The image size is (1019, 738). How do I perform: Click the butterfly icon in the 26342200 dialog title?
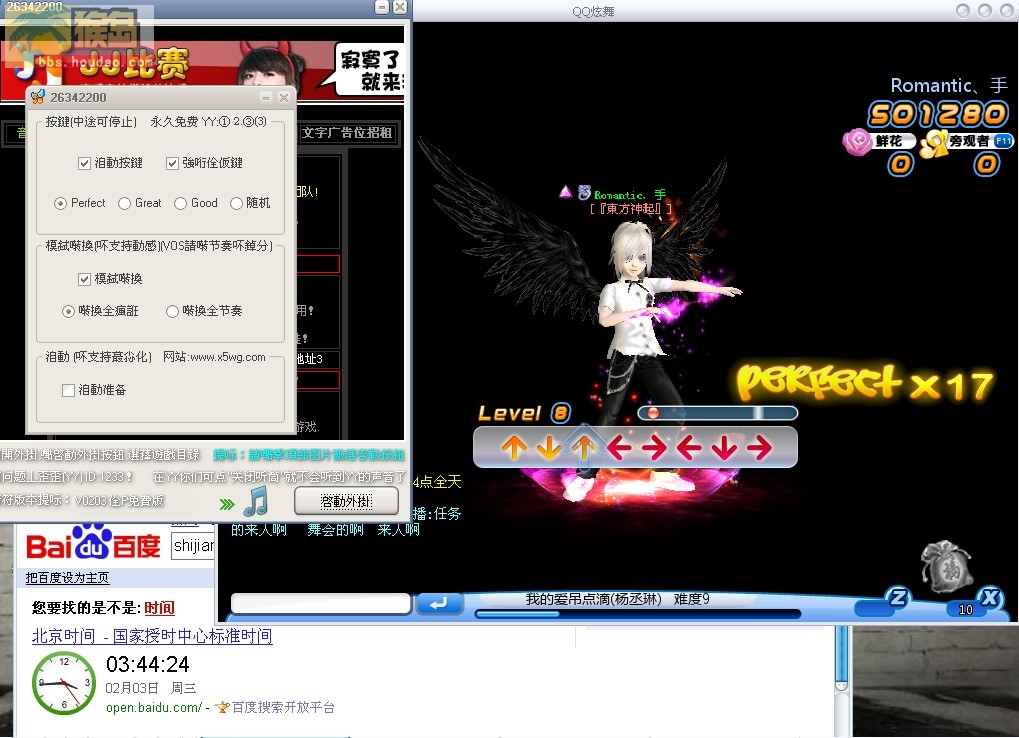coord(38,97)
